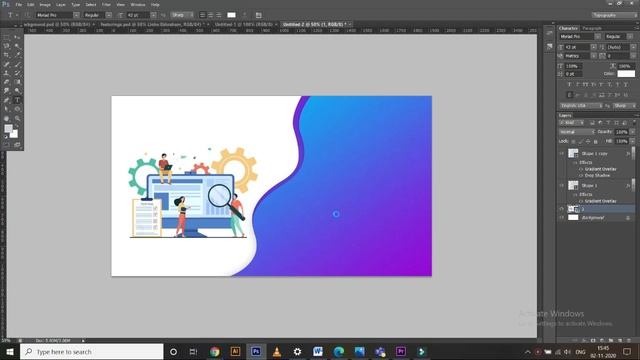The height and width of the screenshot is (360, 640).
Task: Open the Filter menu
Action: pyautogui.click(x=106, y=4)
